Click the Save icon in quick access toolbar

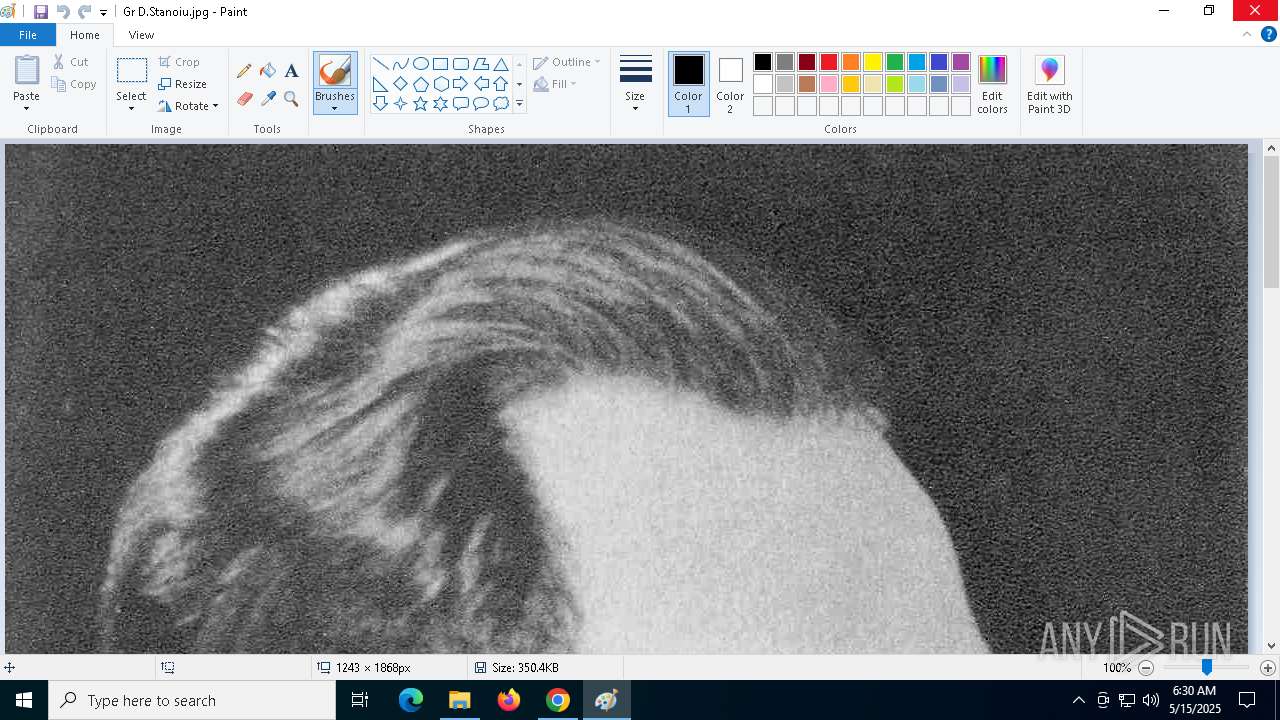(x=41, y=12)
